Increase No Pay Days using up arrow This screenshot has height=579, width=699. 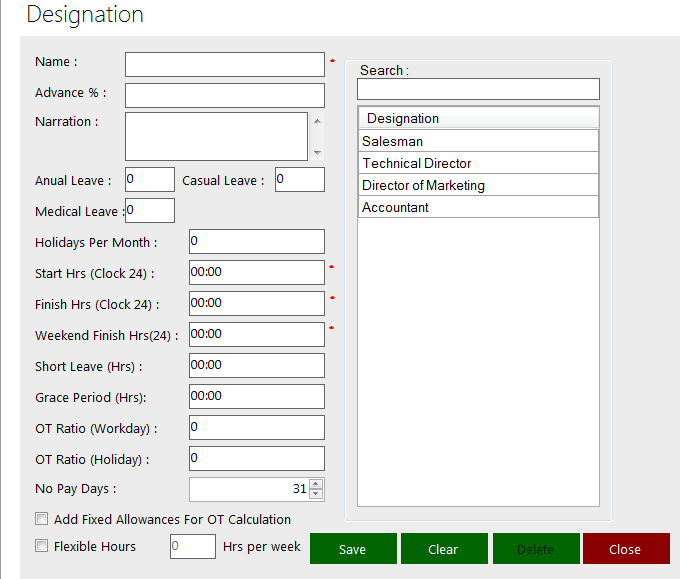[316, 484]
